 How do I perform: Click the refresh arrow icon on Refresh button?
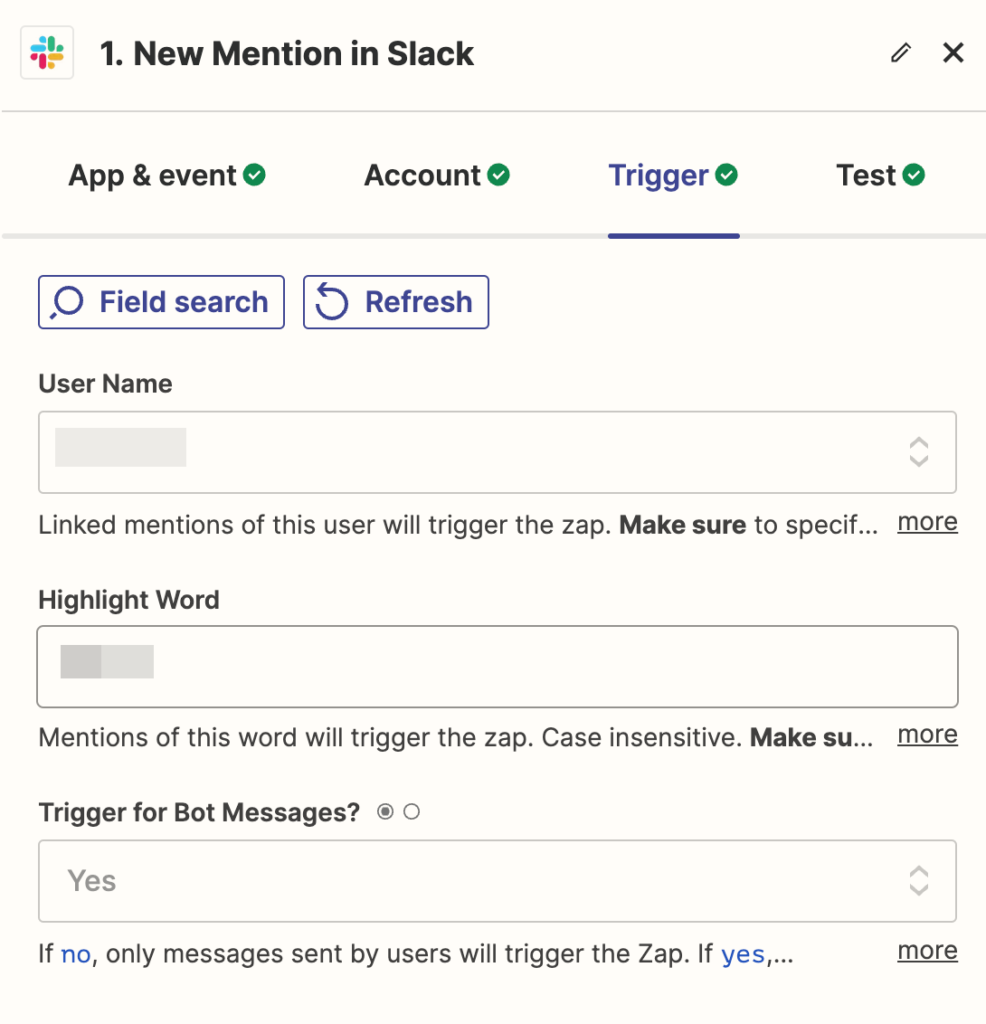(331, 302)
